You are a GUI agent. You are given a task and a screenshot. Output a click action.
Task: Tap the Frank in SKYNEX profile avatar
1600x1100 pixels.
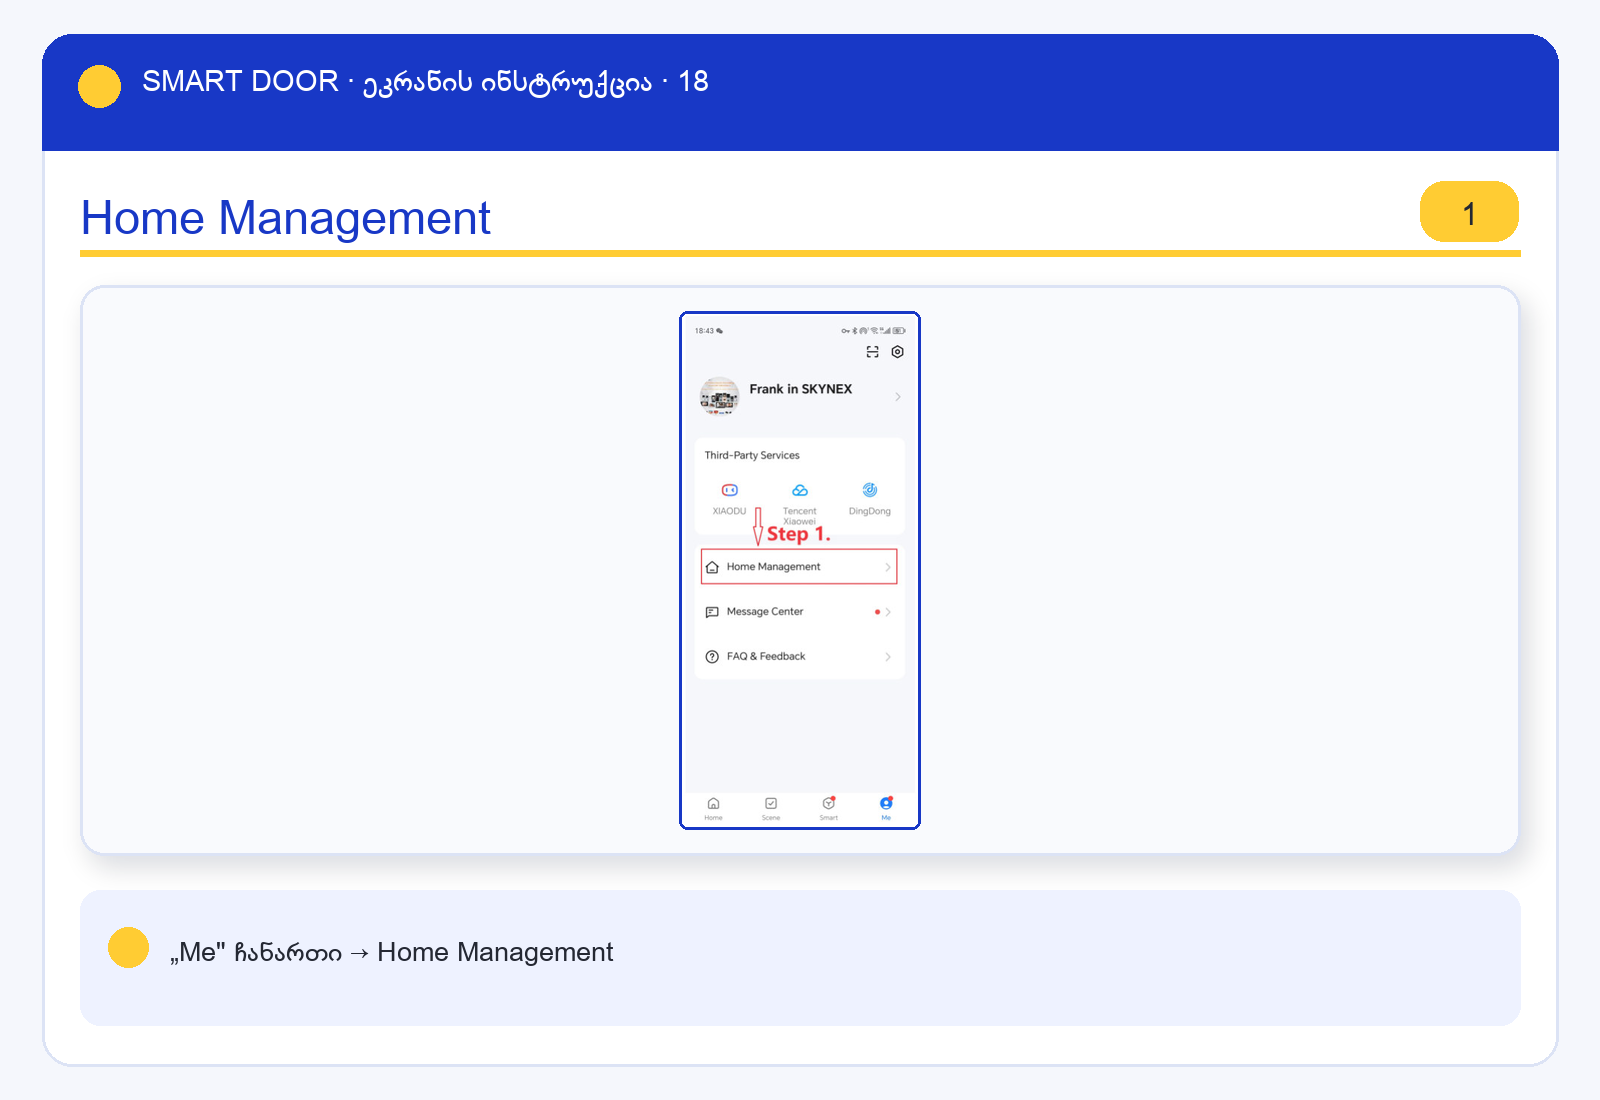[x=719, y=396]
